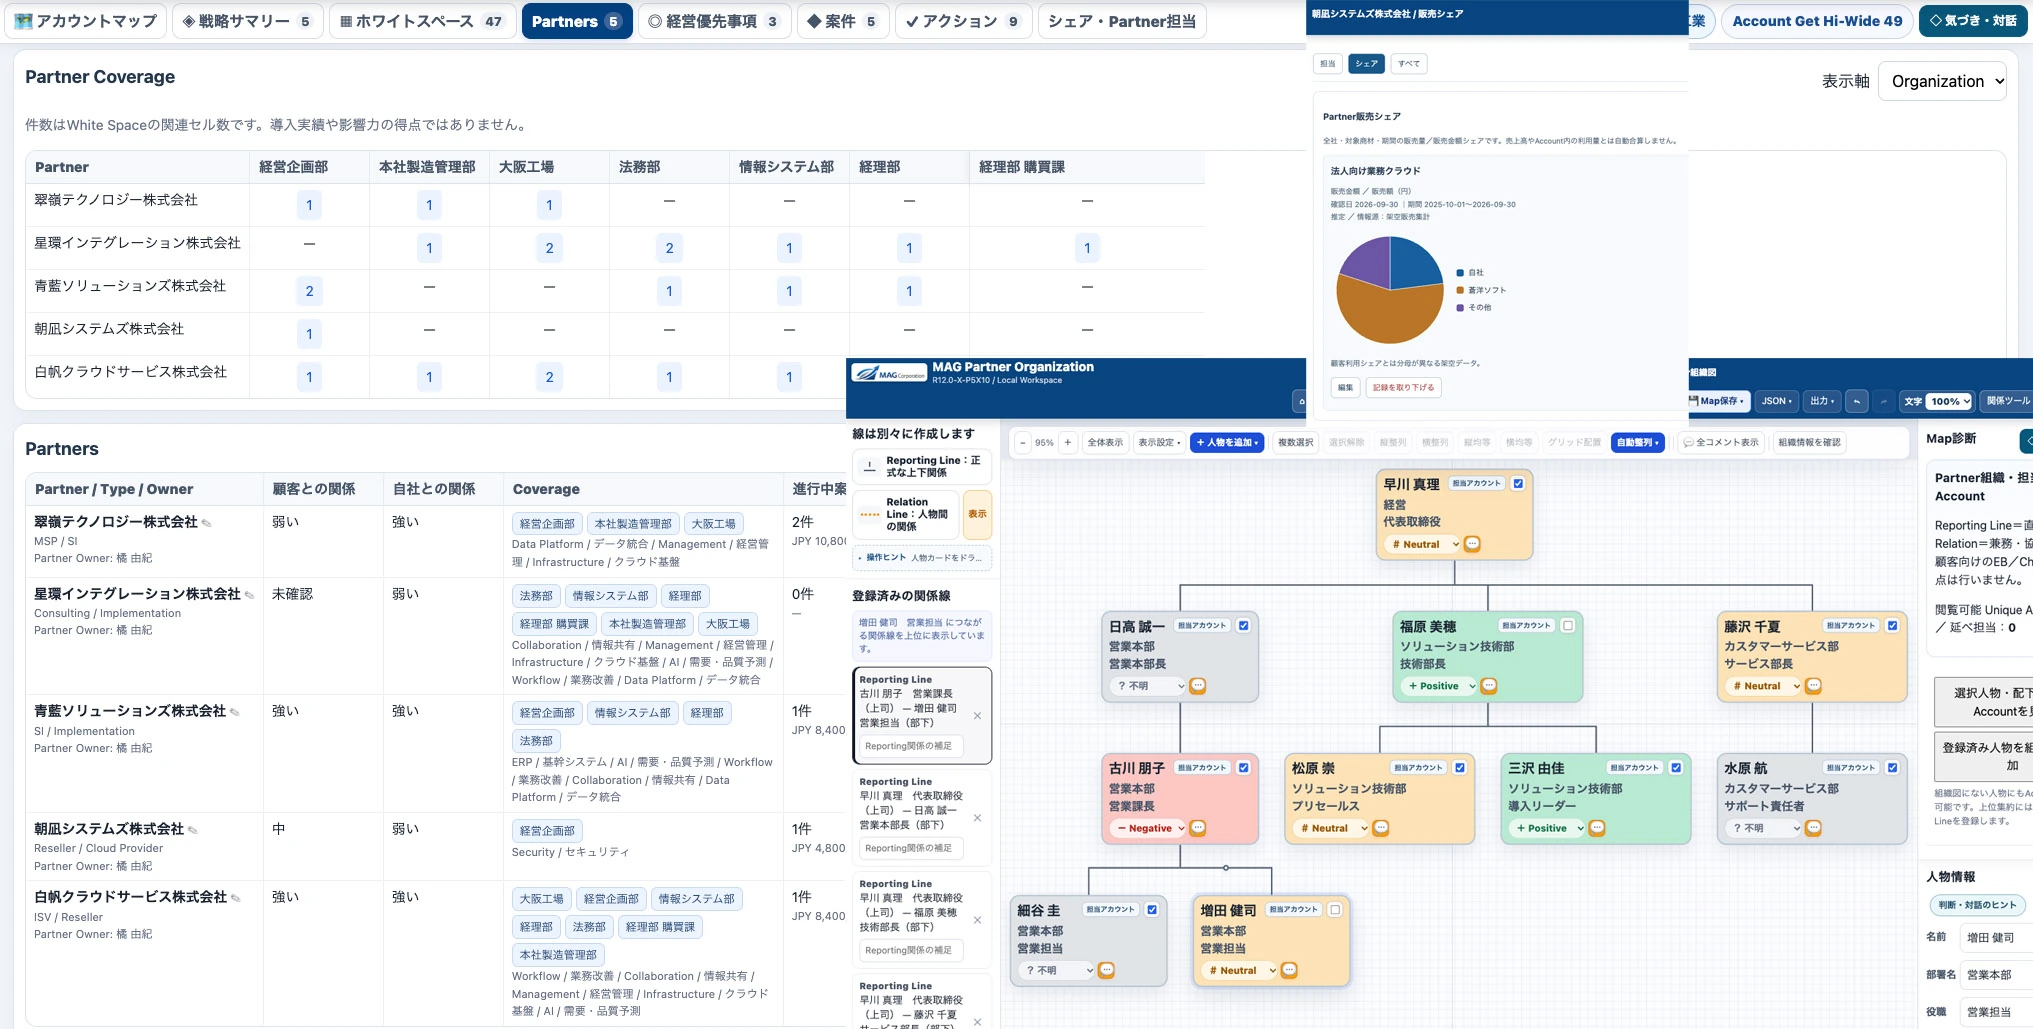
Task: Open the 自動整列 dropdown button
Action: point(1638,442)
